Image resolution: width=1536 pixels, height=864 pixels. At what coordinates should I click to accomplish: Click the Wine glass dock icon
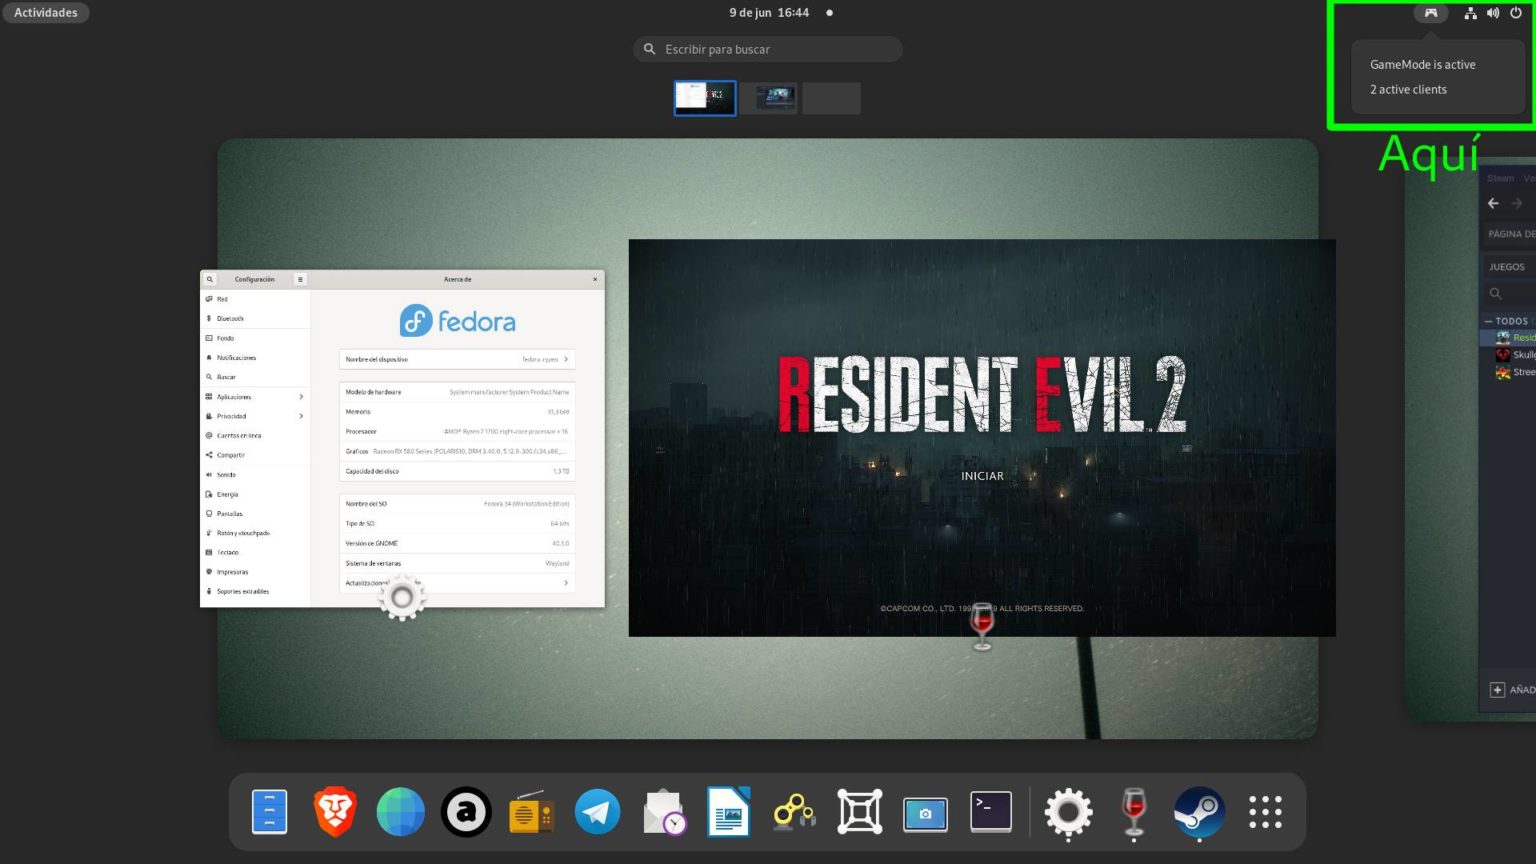tap(1134, 812)
